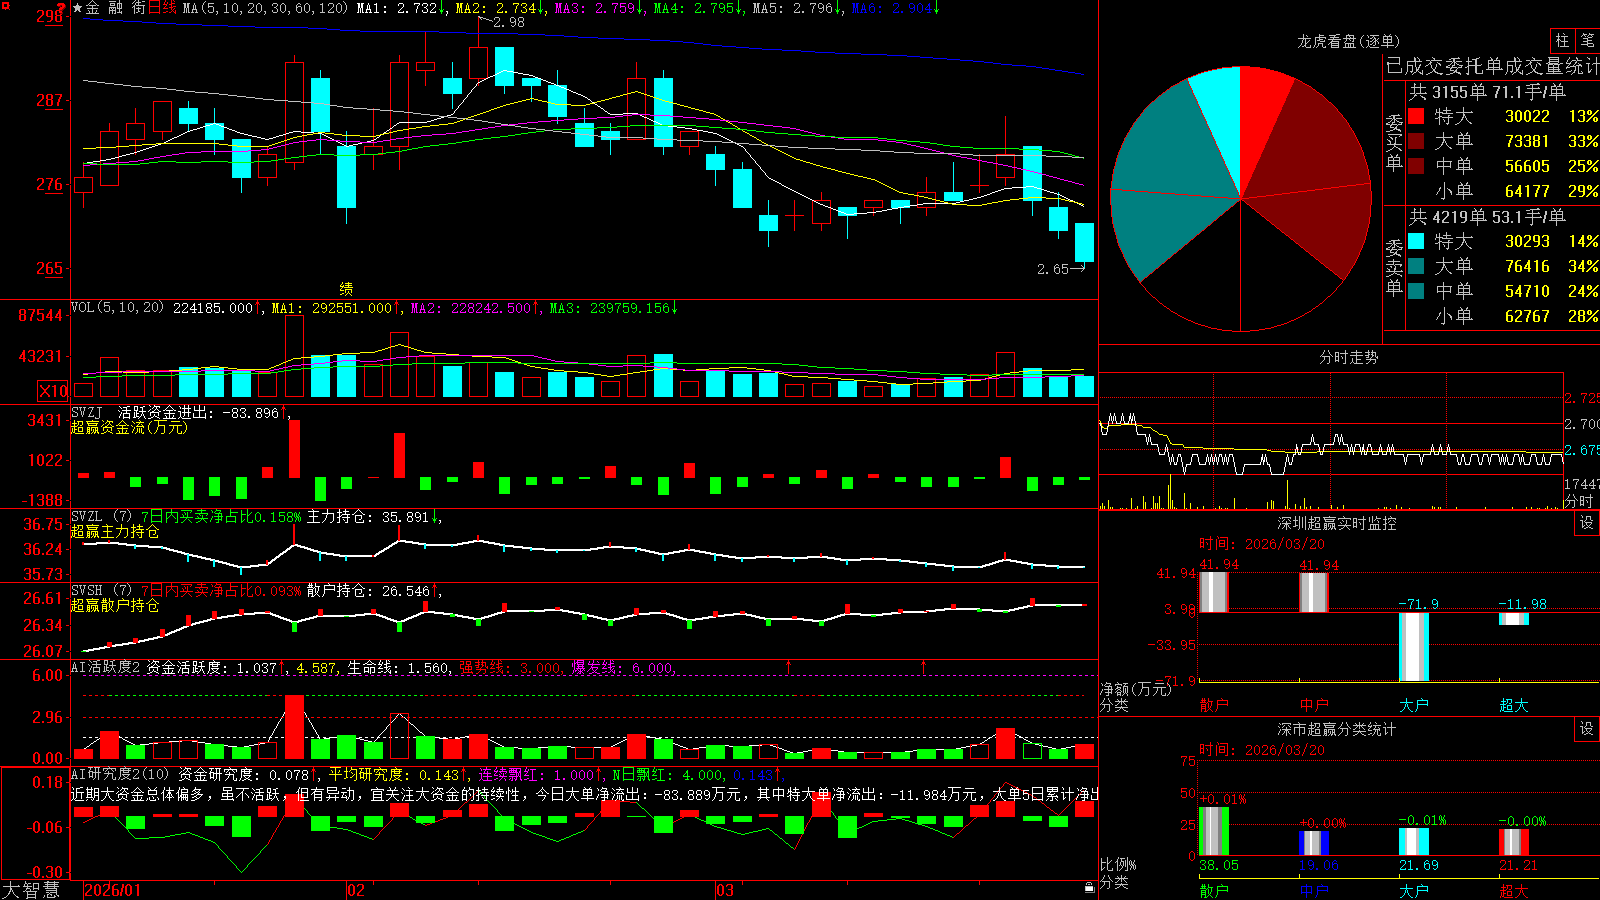Click the 日线 period label
1600x900 pixels.
tap(162, 8)
